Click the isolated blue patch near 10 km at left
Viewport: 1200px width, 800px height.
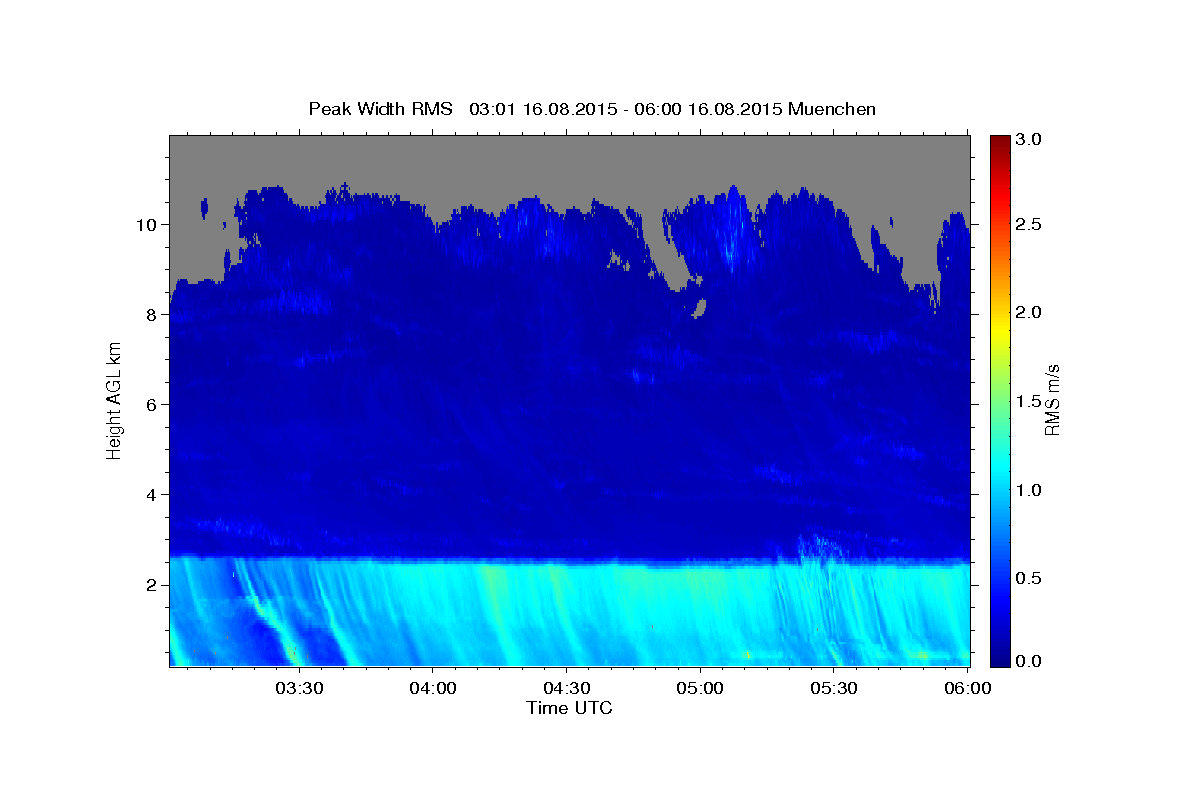(x=204, y=208)
